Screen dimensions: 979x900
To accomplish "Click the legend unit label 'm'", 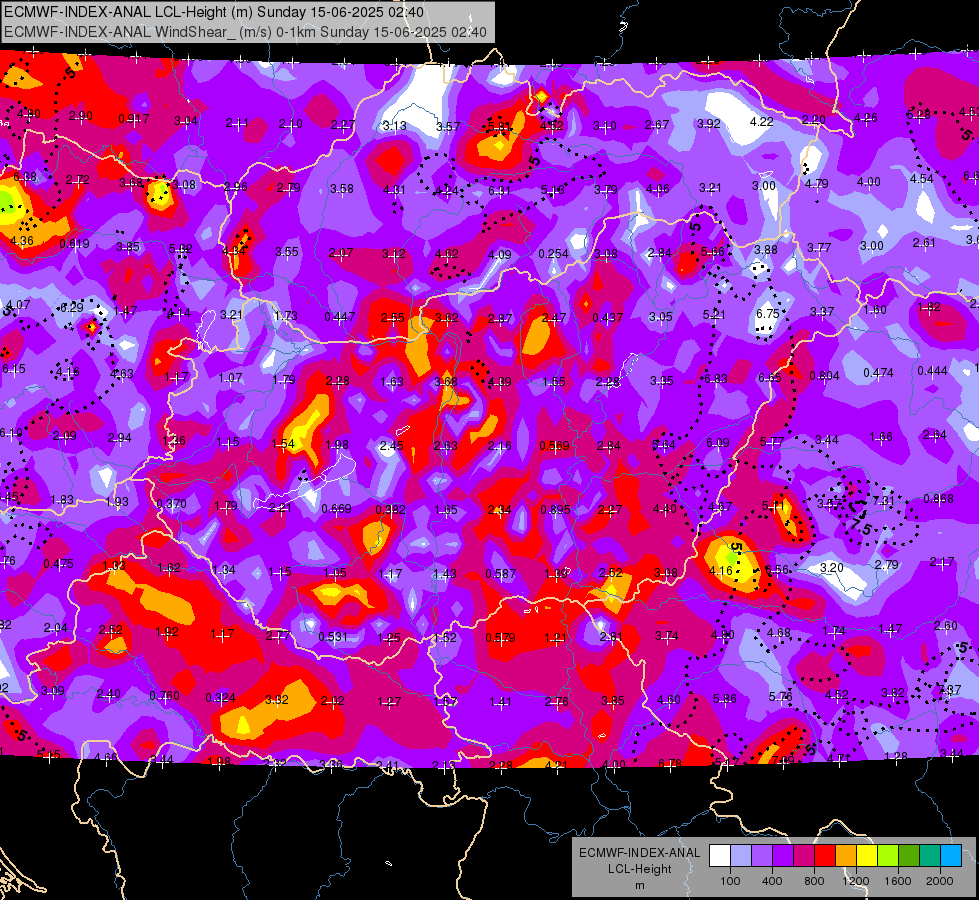I will point(639,886).
